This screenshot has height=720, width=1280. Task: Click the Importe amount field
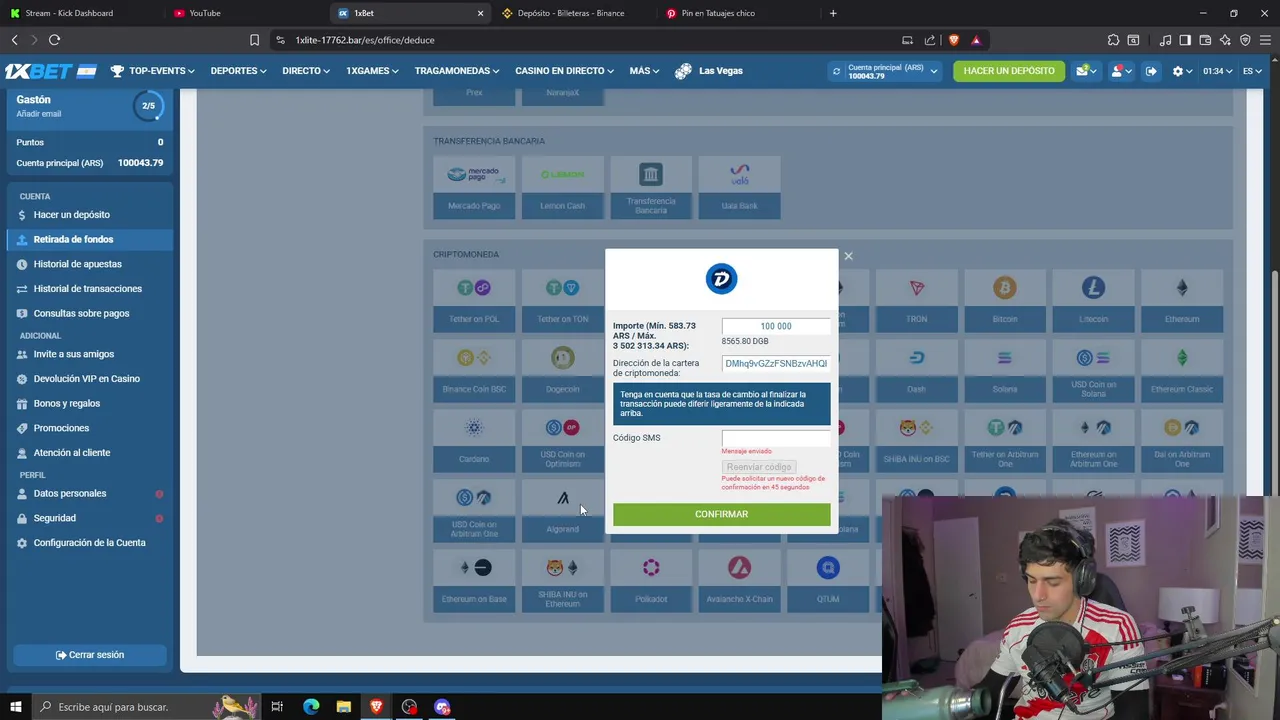tap(776, 326)
